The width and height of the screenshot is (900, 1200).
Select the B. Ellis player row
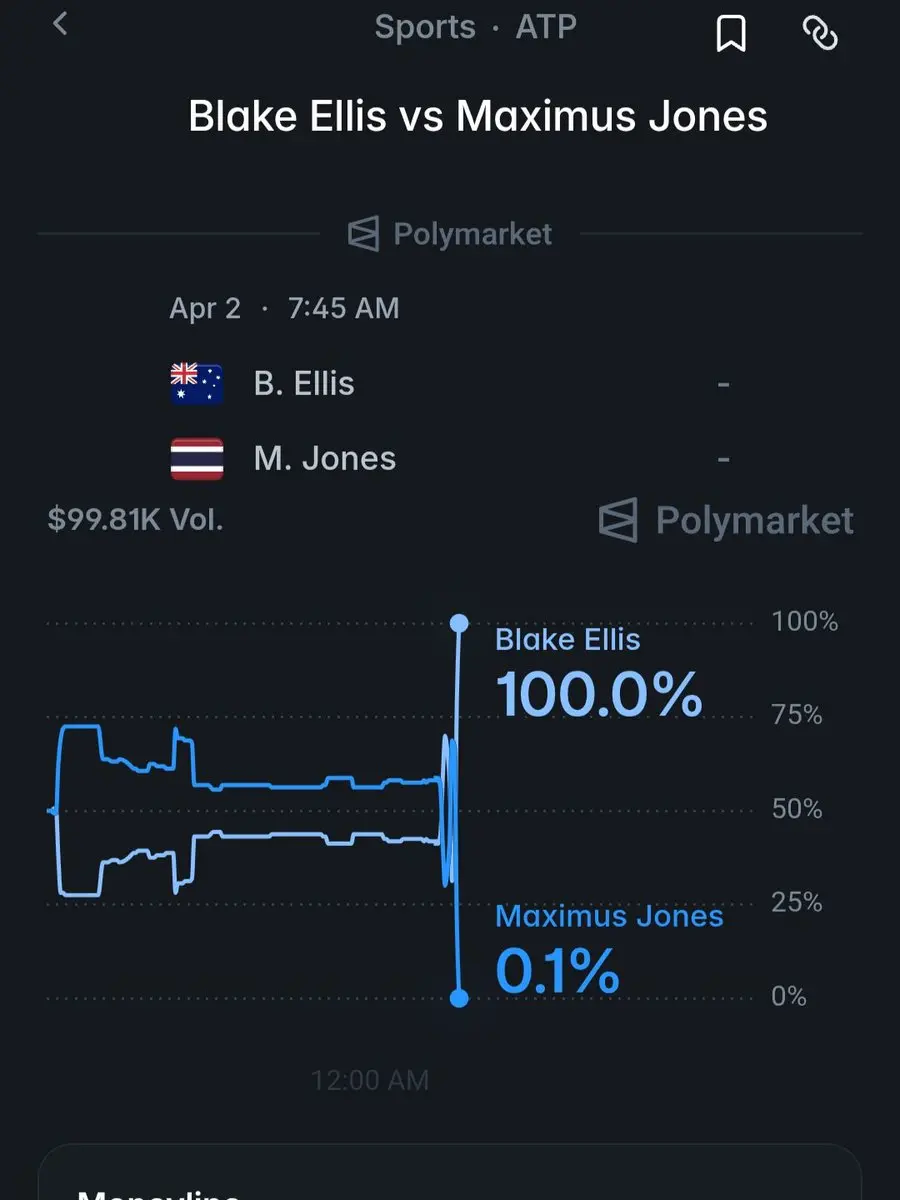pyautogui.click(x=450, y=384)
